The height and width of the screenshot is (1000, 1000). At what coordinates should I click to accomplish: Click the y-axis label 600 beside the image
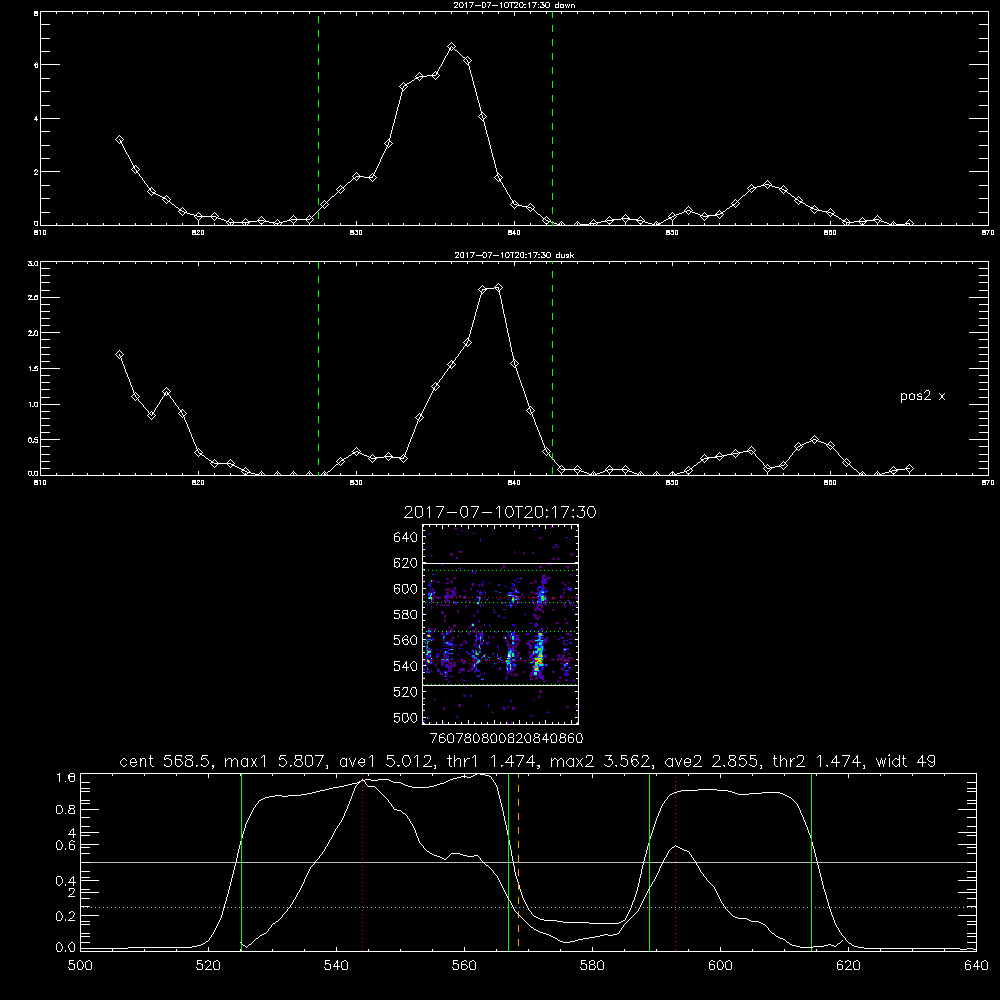coord(406,589)
